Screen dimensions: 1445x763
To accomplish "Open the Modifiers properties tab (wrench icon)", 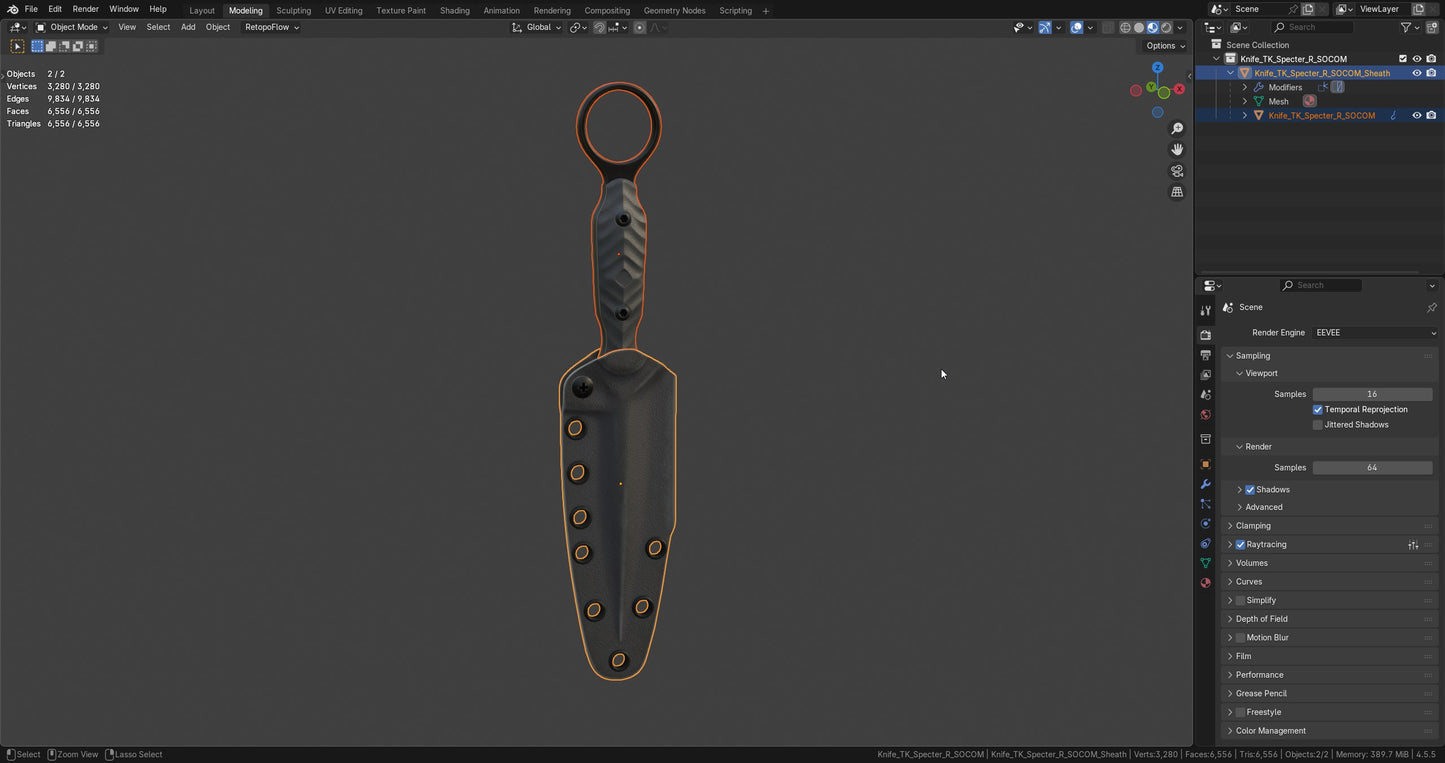I will [1205, 484].
